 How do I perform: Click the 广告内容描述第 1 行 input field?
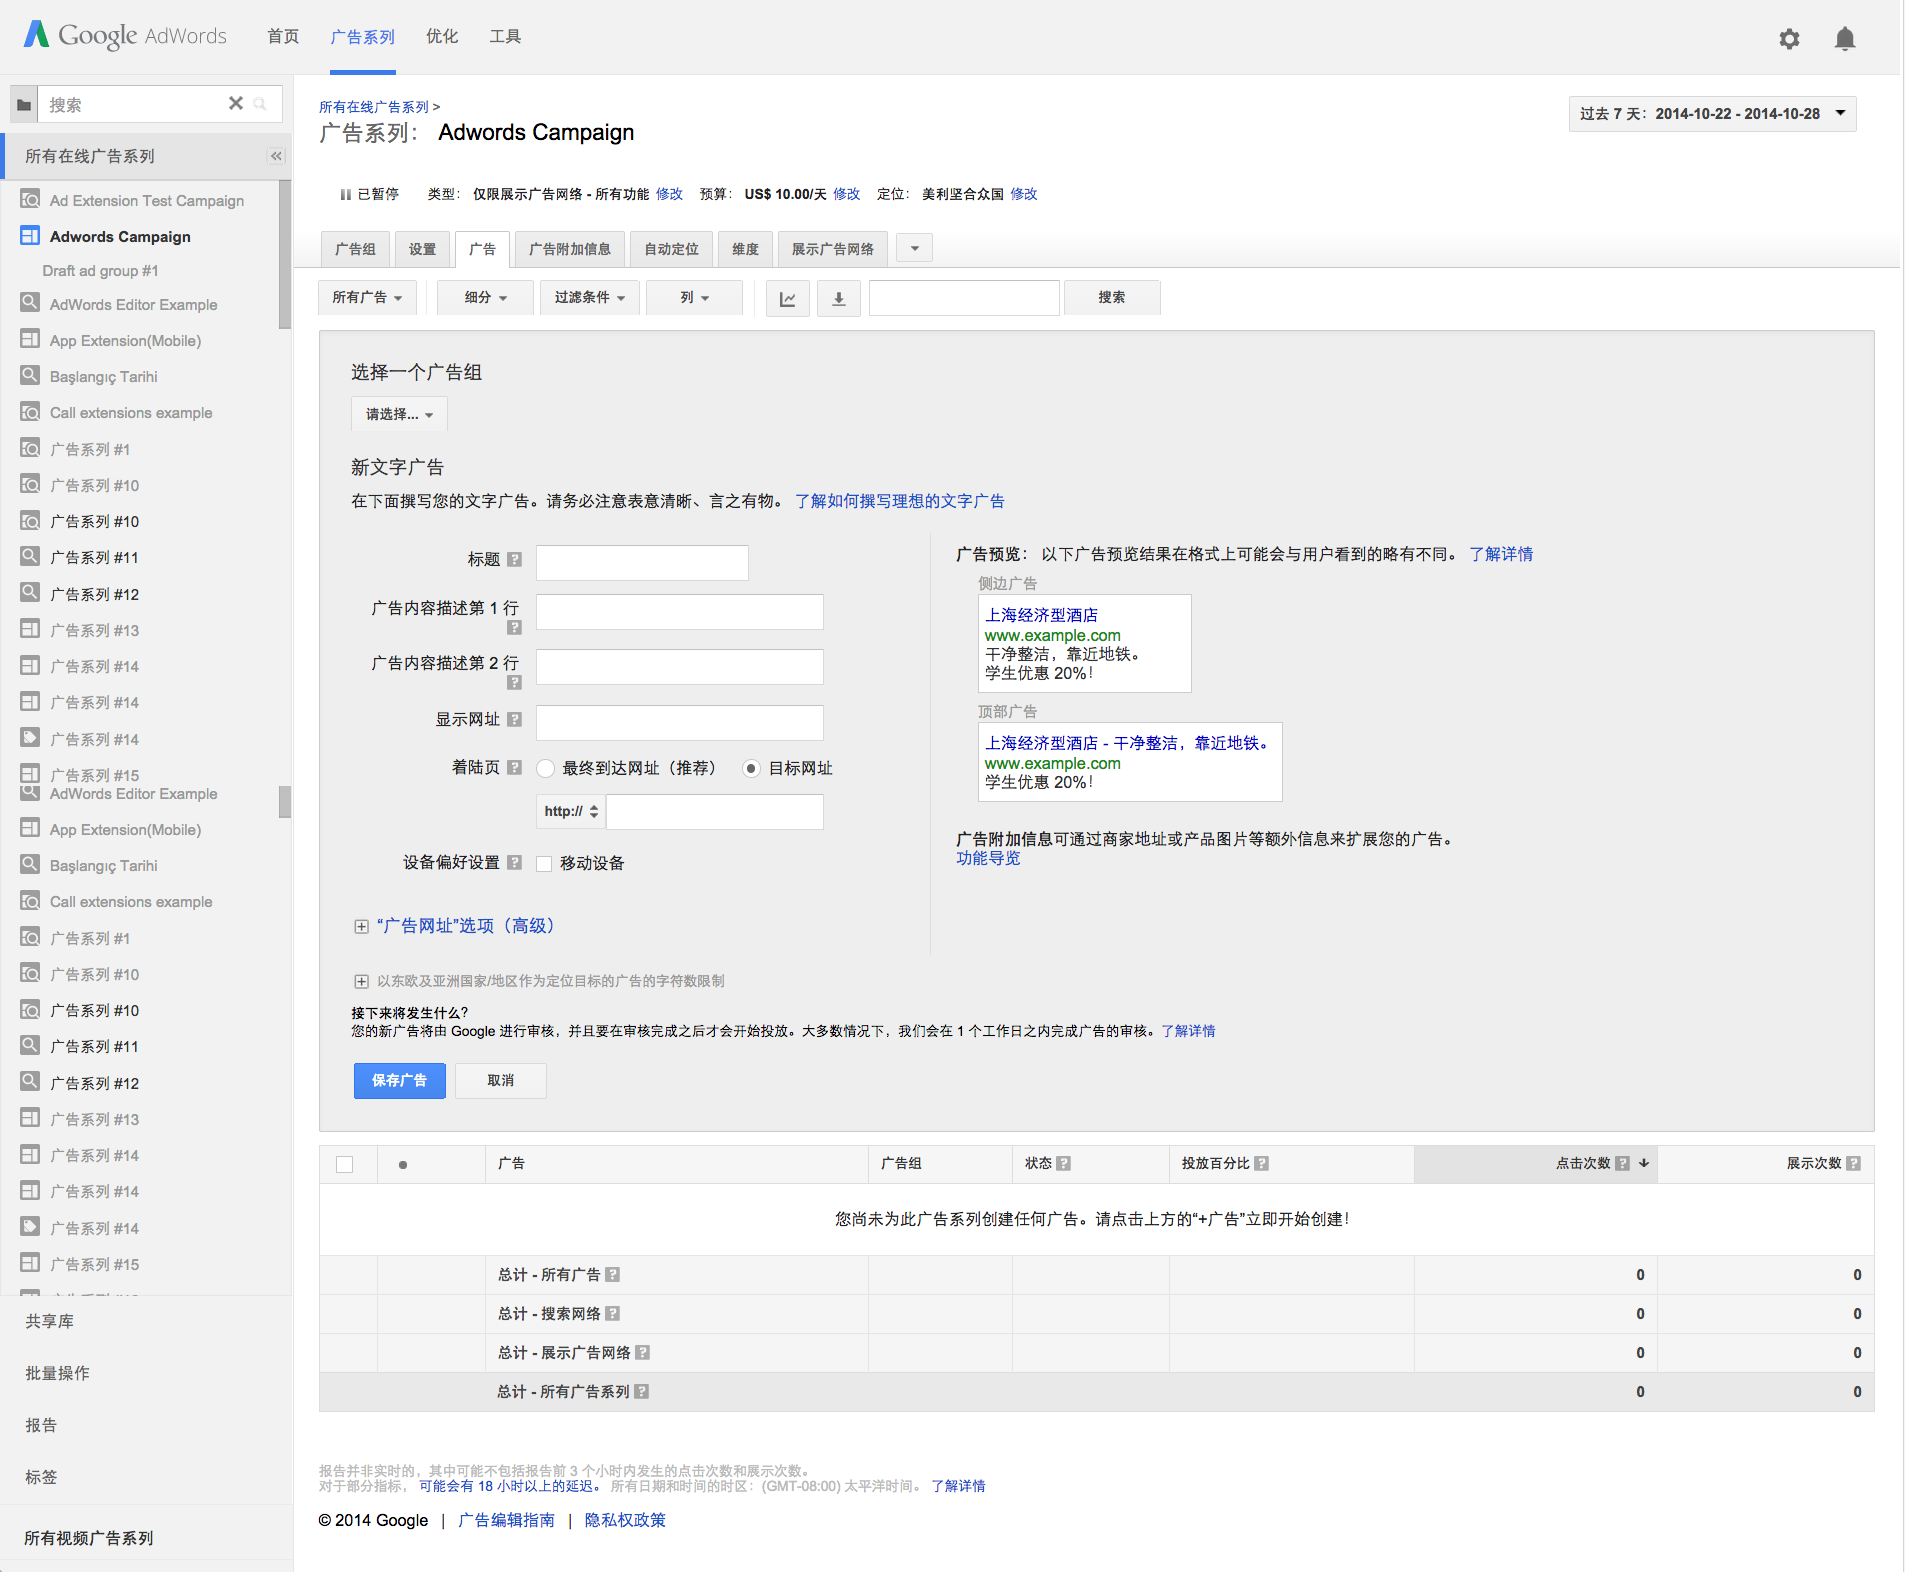click(680, 612)
